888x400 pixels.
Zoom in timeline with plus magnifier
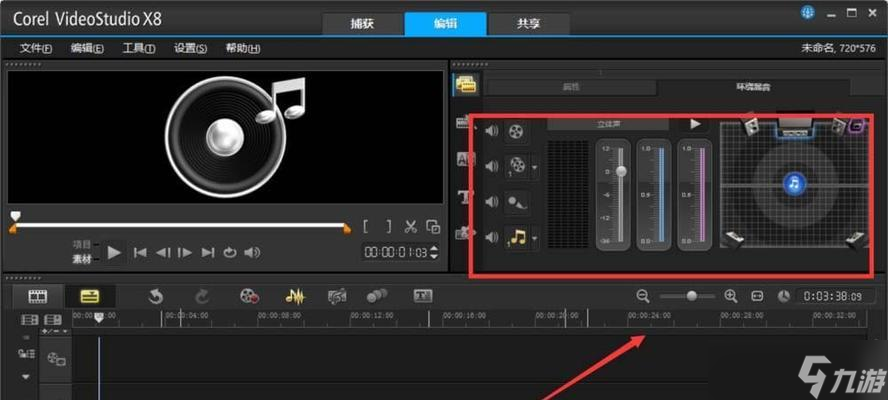(x=730, y=296)
